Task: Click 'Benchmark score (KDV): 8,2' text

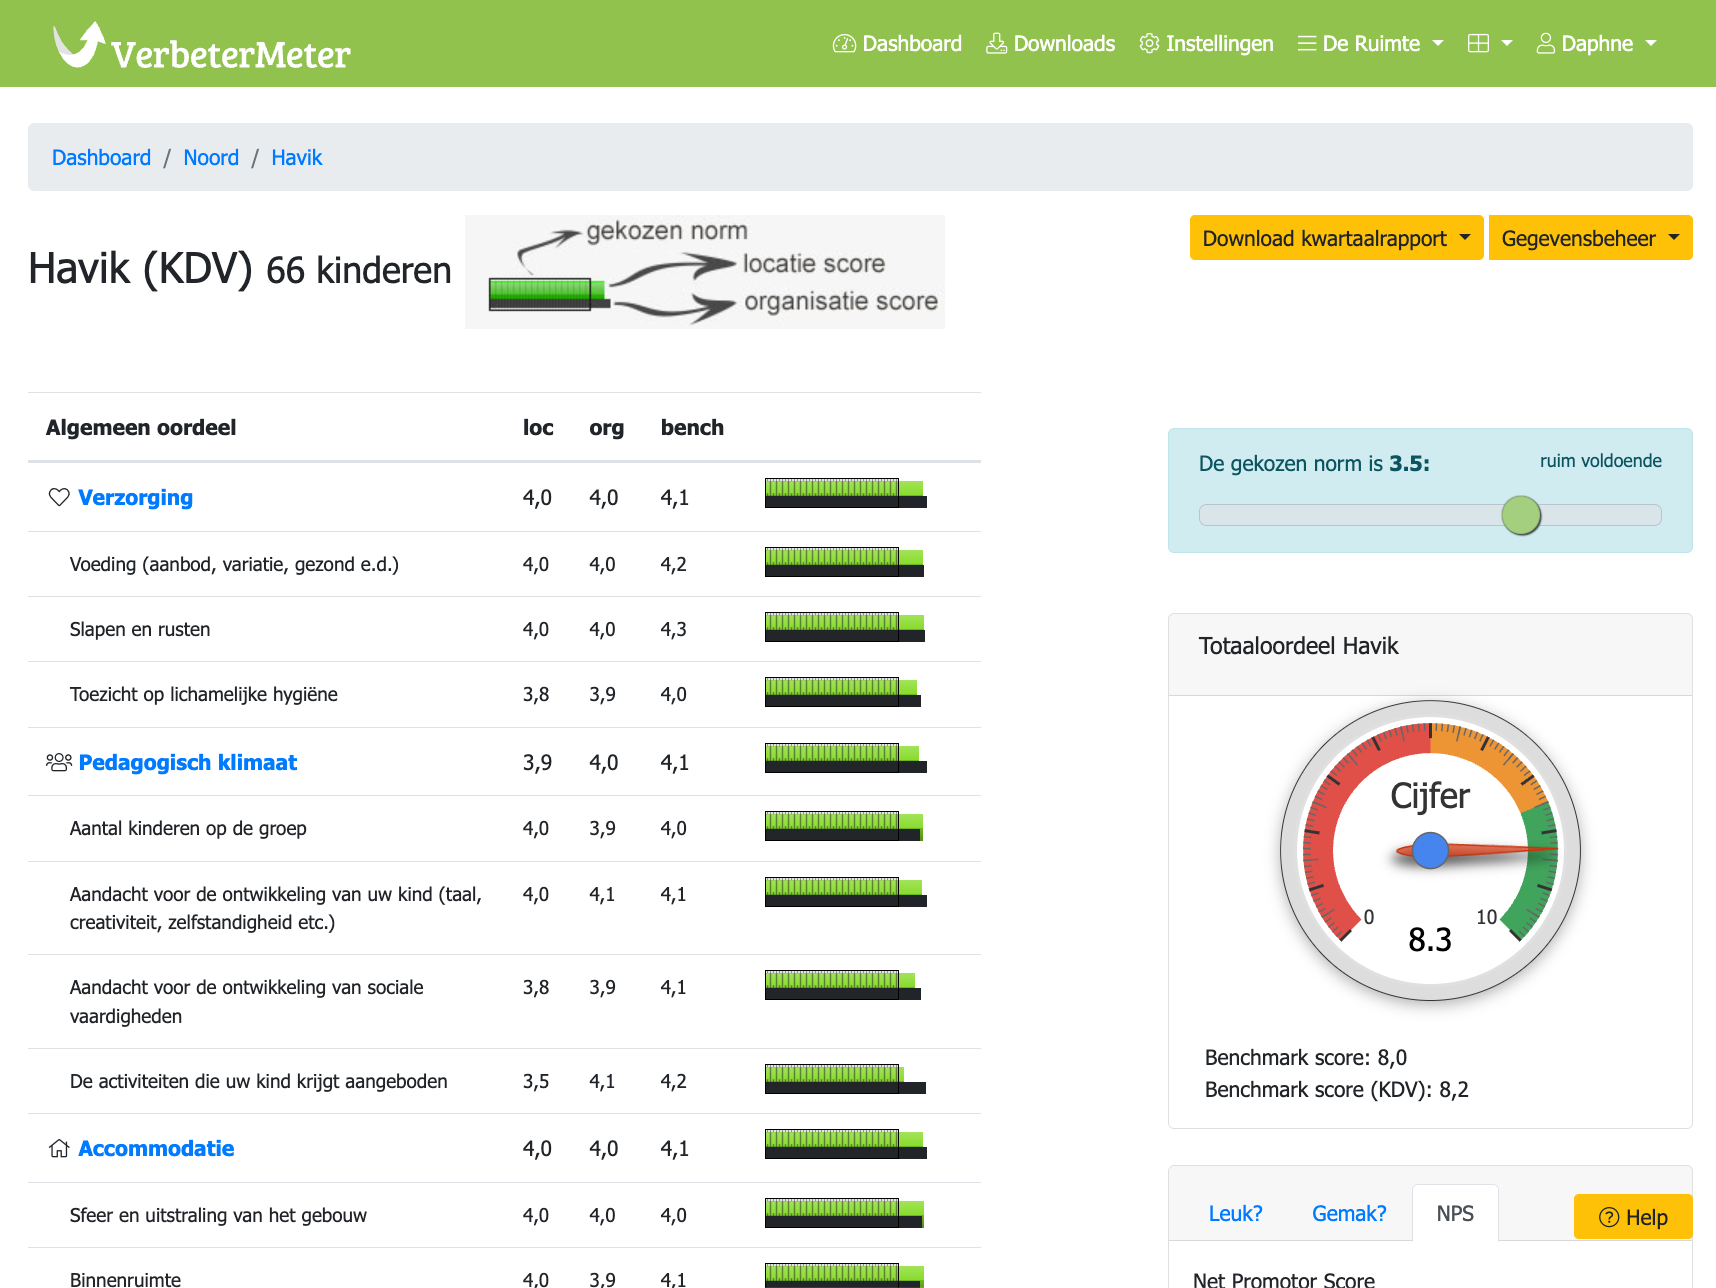Action: [1337, 1089]
